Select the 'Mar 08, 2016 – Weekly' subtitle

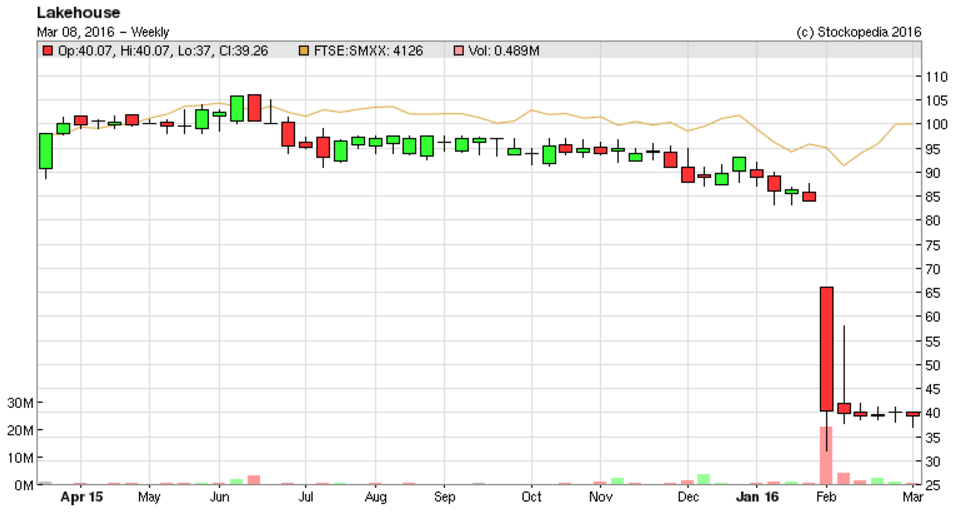click(103, 32)
